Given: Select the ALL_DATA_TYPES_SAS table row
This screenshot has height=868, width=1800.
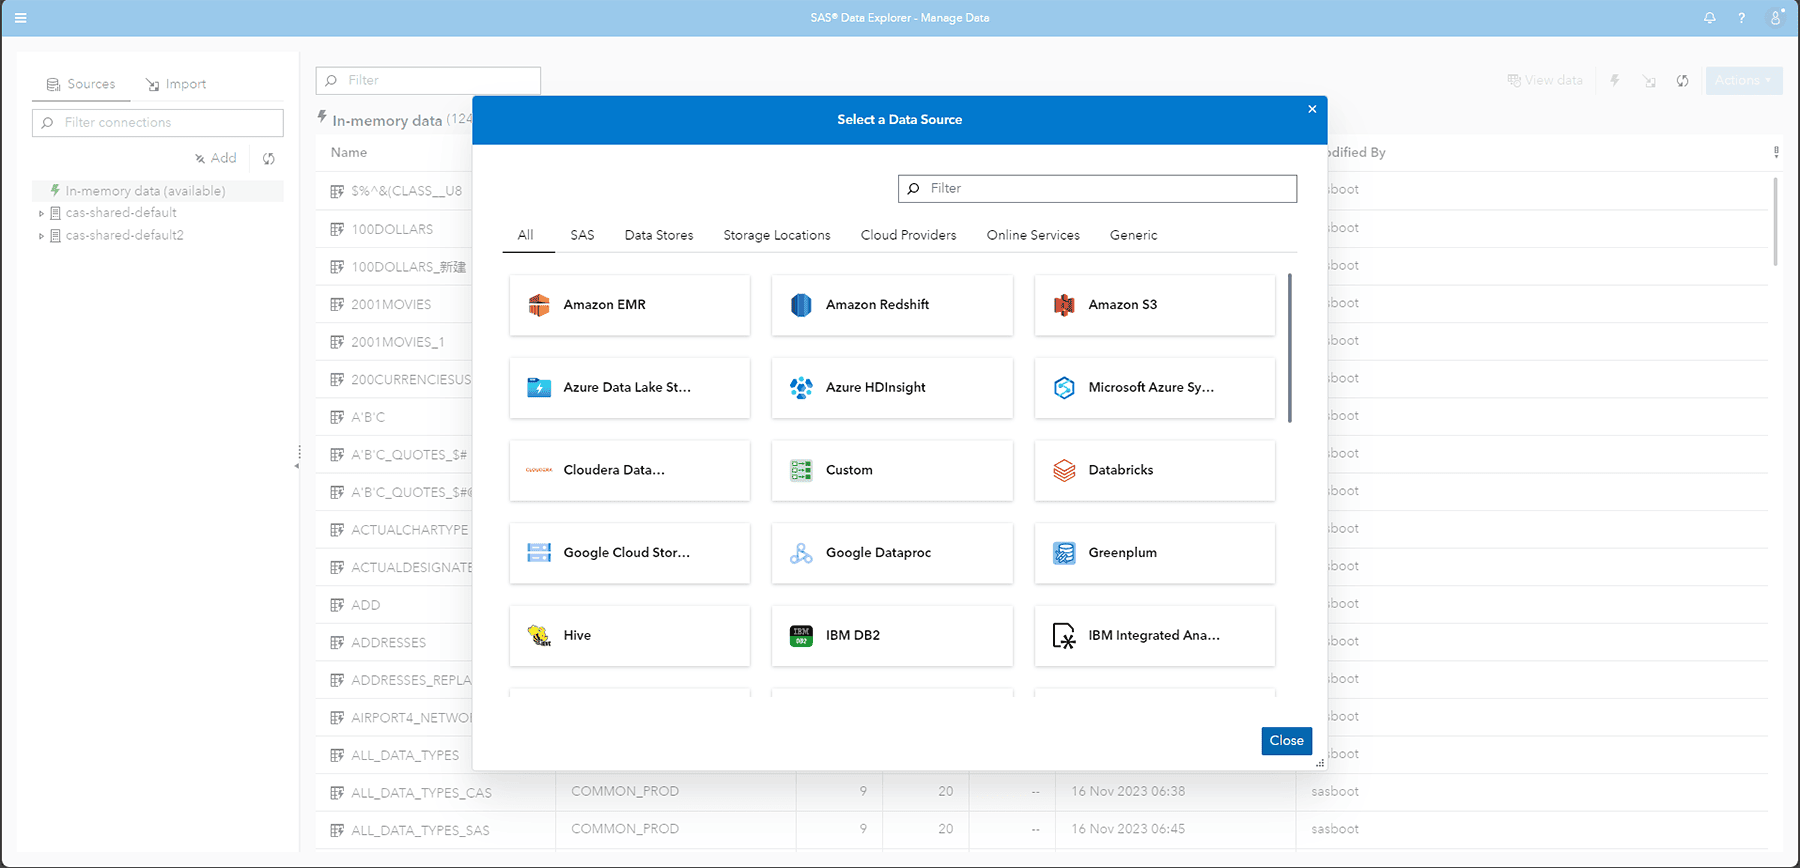Looking at the screenshot, I should pyautogui.click(x=1042, y=830).
